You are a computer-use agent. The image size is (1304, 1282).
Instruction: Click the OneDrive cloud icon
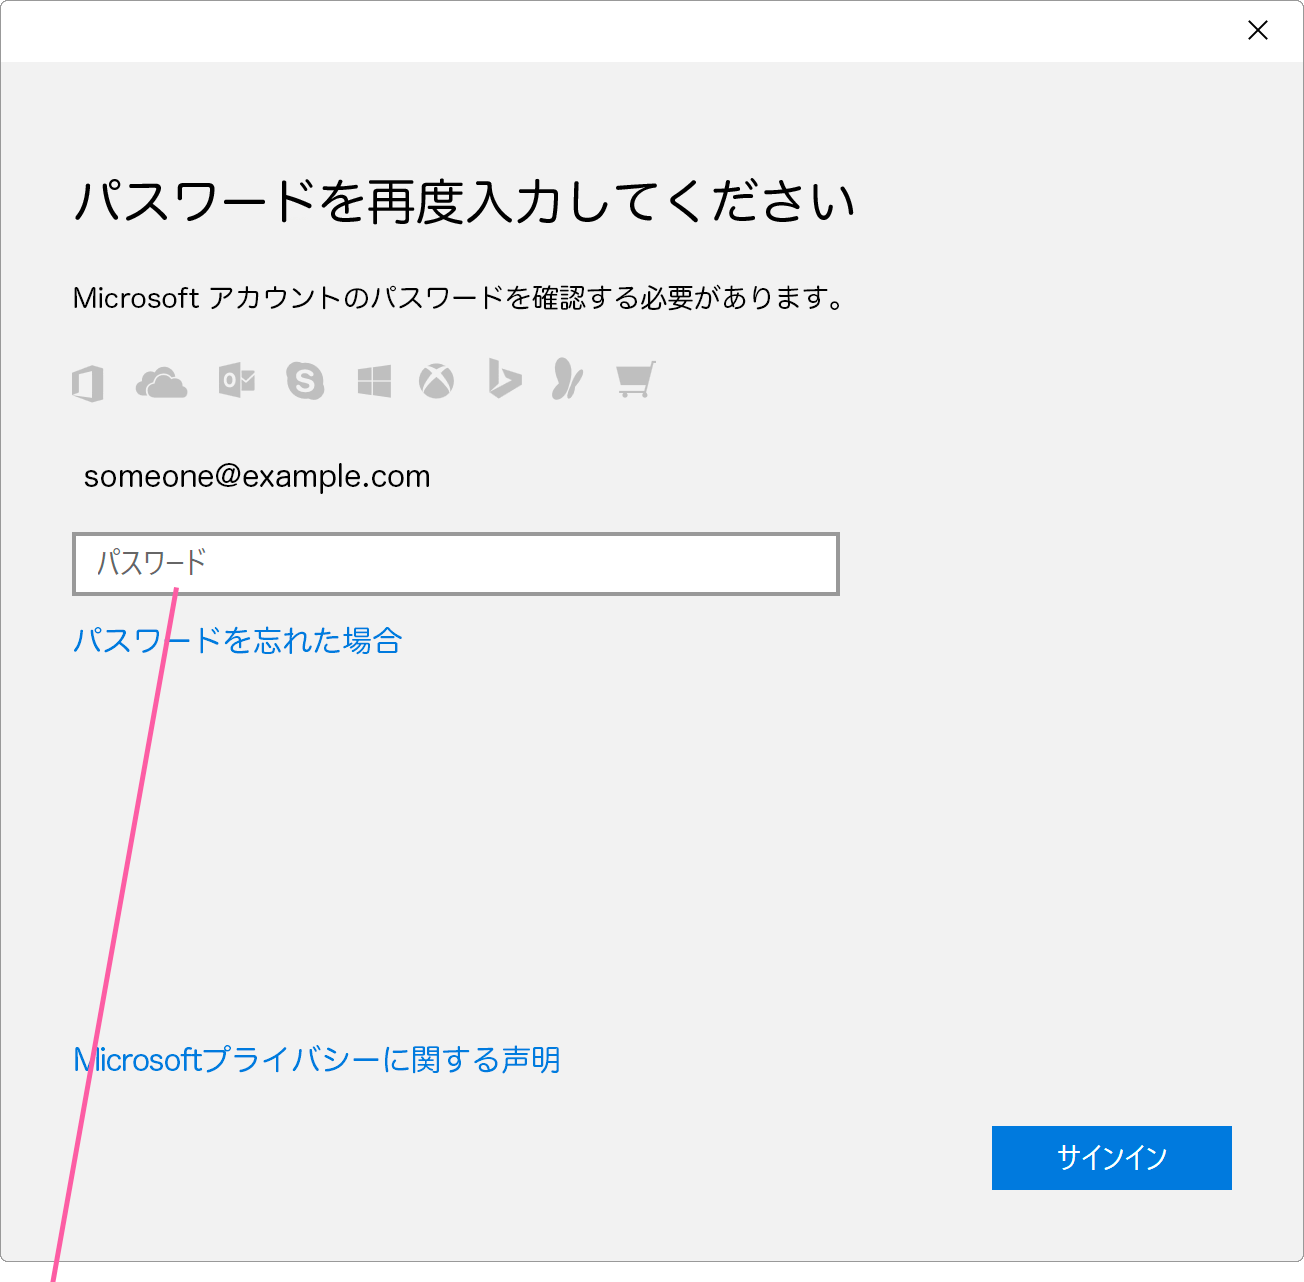[161, 383]
